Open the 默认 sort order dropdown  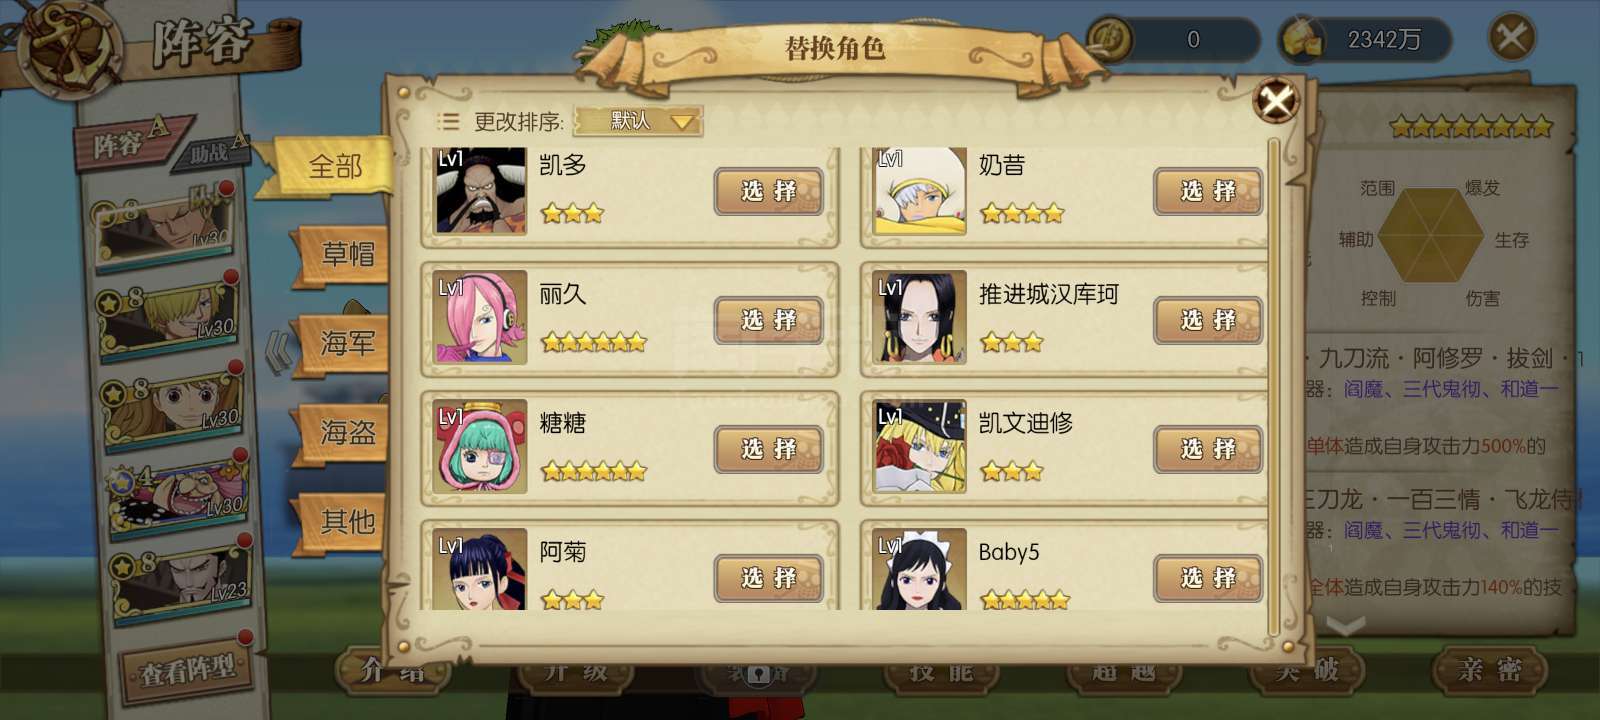(x=638, y=121)
